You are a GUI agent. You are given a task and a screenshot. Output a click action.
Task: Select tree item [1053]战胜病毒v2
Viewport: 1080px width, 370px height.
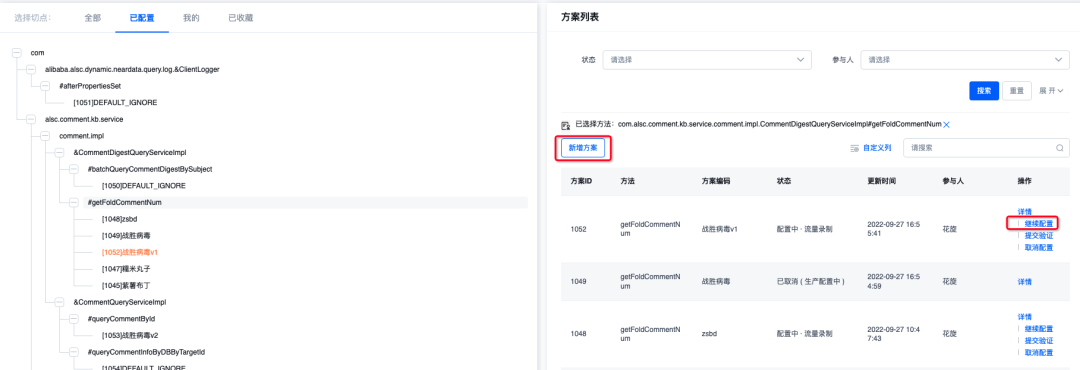click(x=129, y=336)
